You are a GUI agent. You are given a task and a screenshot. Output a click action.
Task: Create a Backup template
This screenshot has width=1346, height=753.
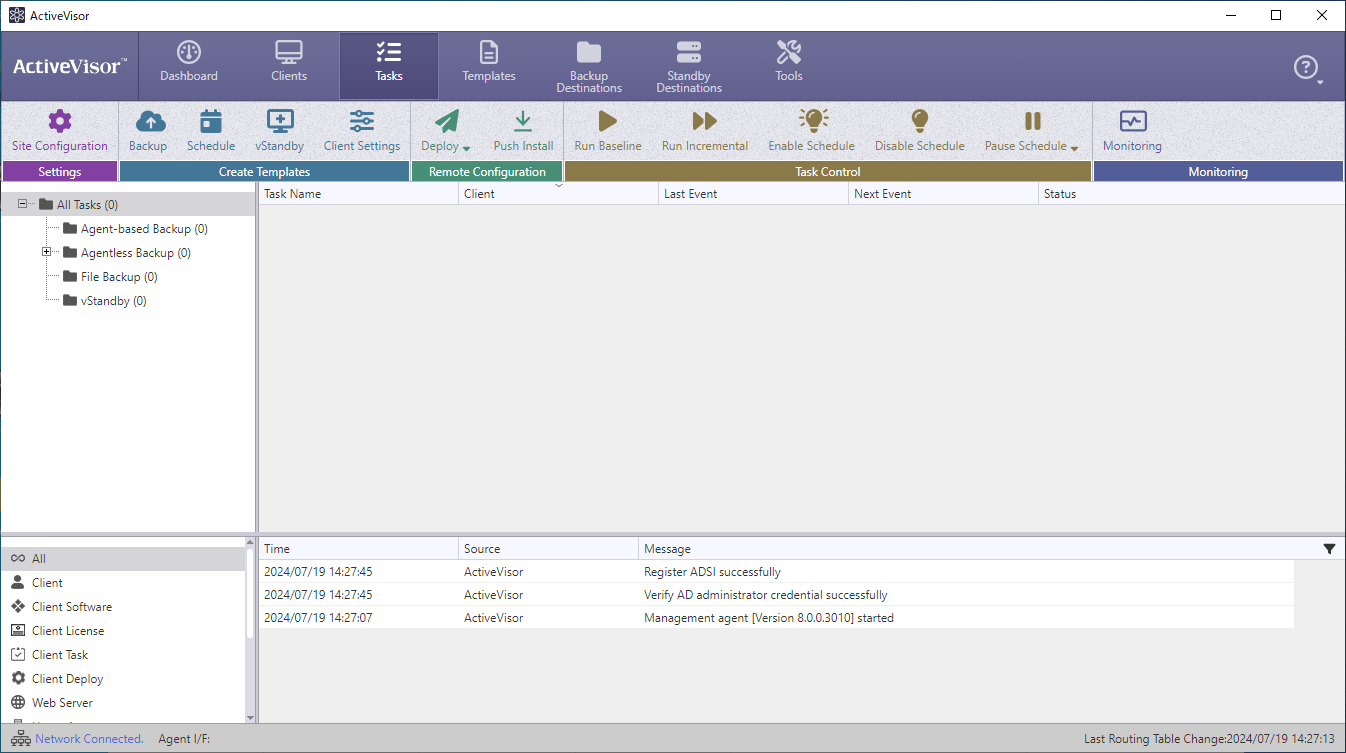(x=148, y=131)
